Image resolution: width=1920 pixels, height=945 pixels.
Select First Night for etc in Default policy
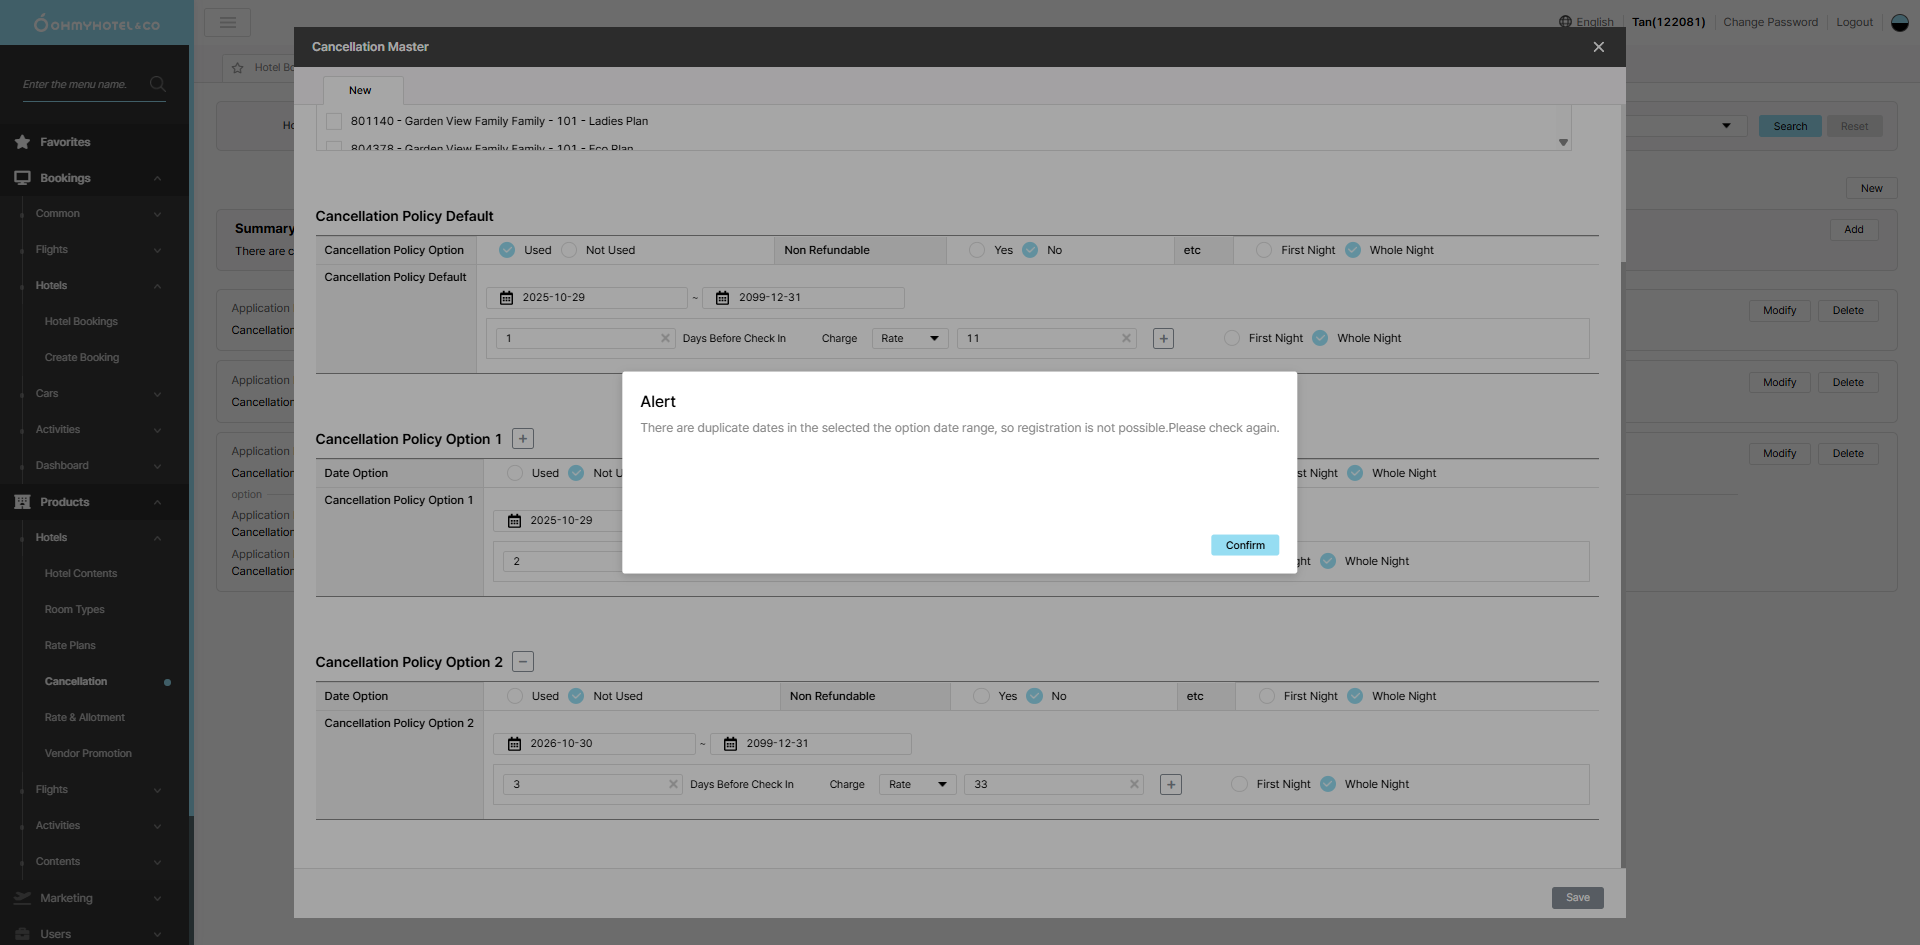(x=1264, y=250)
